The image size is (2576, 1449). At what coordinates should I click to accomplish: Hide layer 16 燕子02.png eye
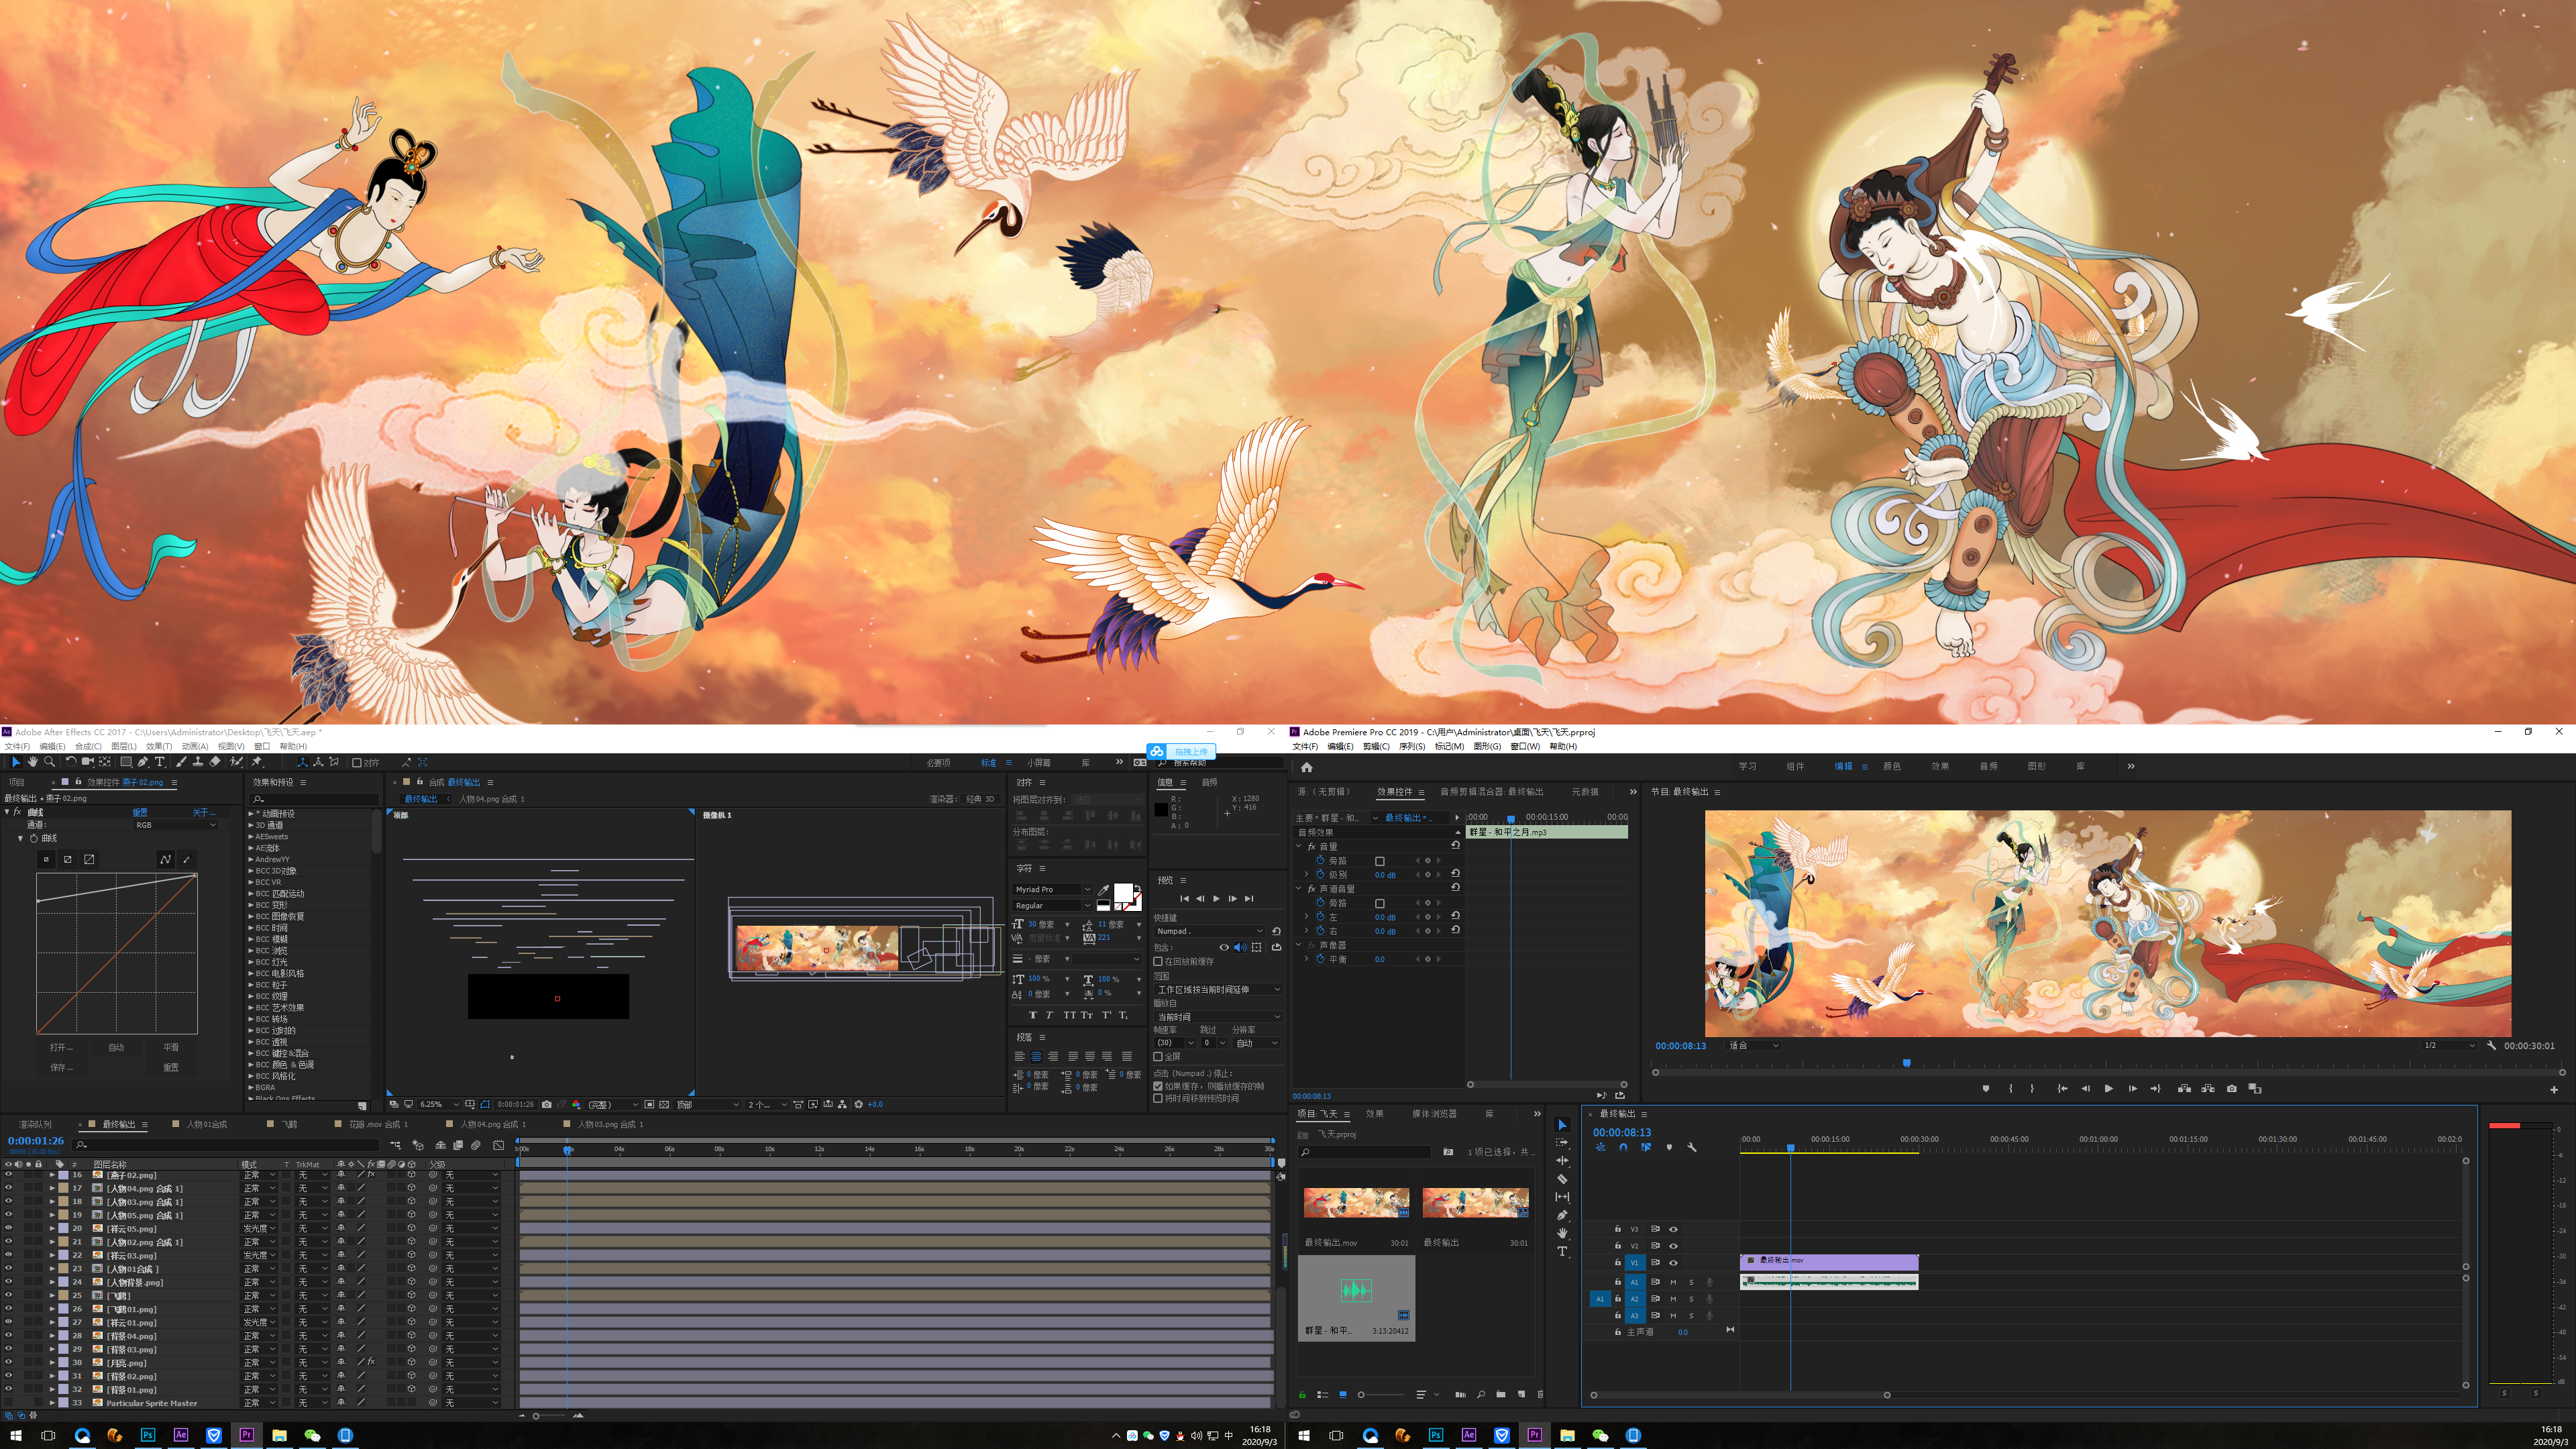click(x=8, y=1175)
